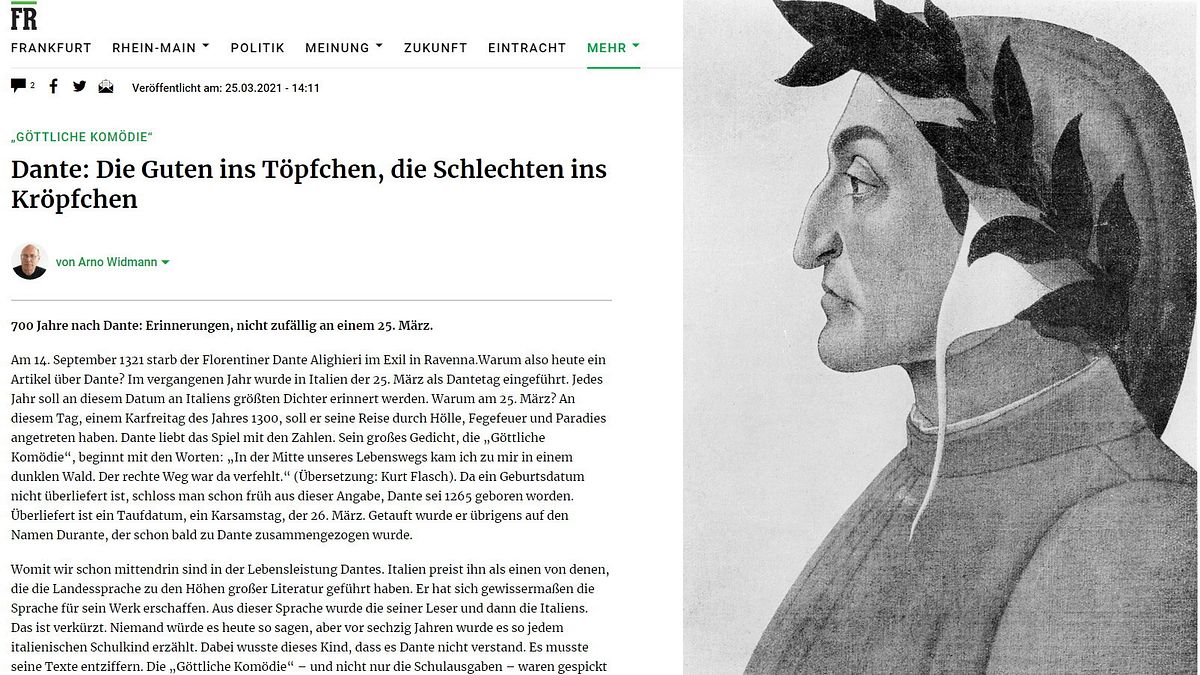
Task: Click the FR logo
Action: (x=24, y=16)
